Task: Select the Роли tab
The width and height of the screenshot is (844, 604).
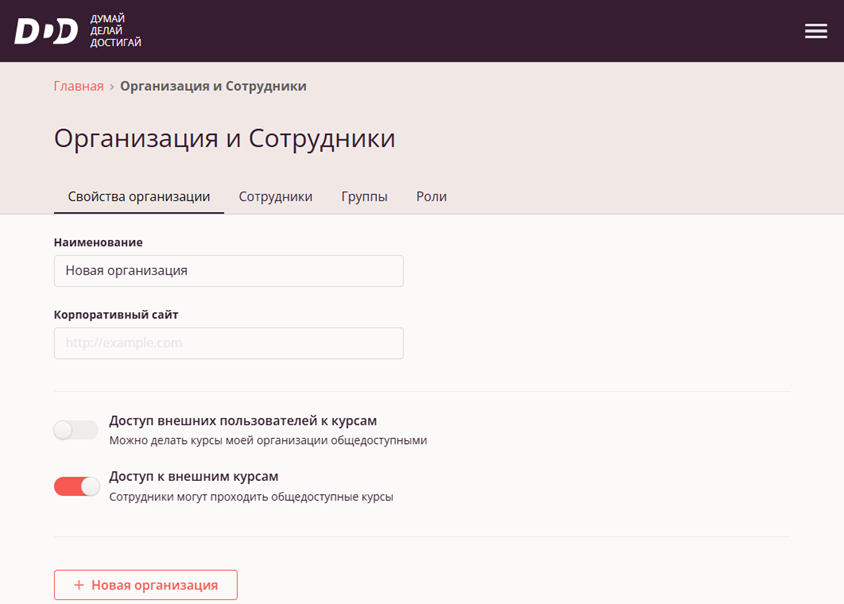Action: [431, 197]
